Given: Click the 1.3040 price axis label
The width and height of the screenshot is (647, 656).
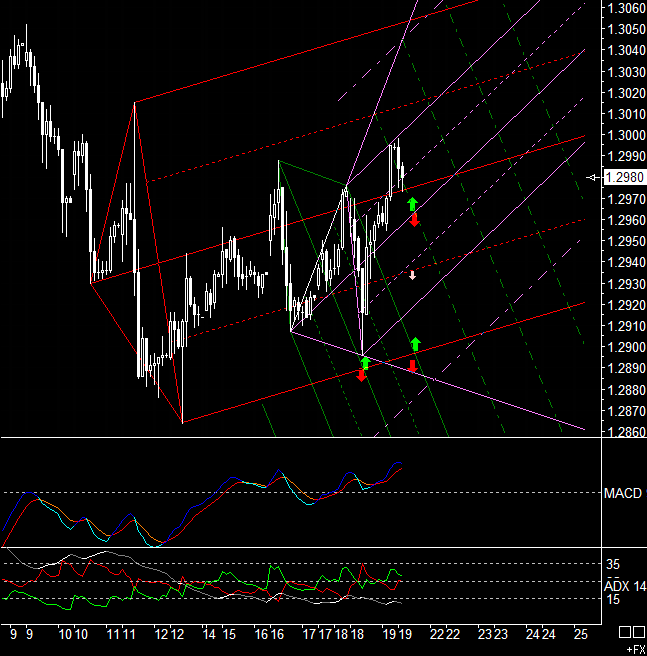Looking at the screenshot, I should click(626, 50).
